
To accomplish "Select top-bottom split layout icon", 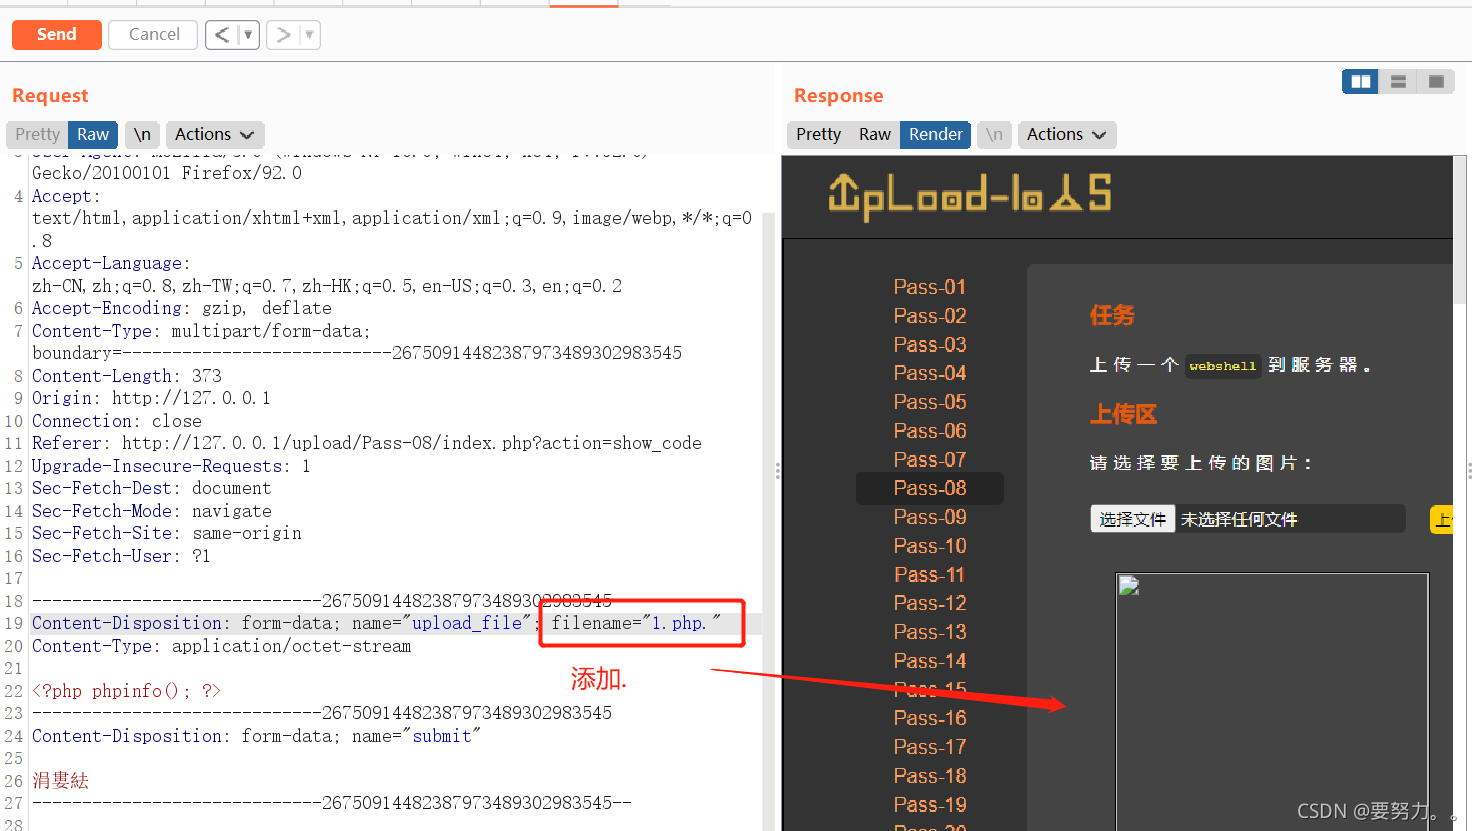I will click(1398, 81).
